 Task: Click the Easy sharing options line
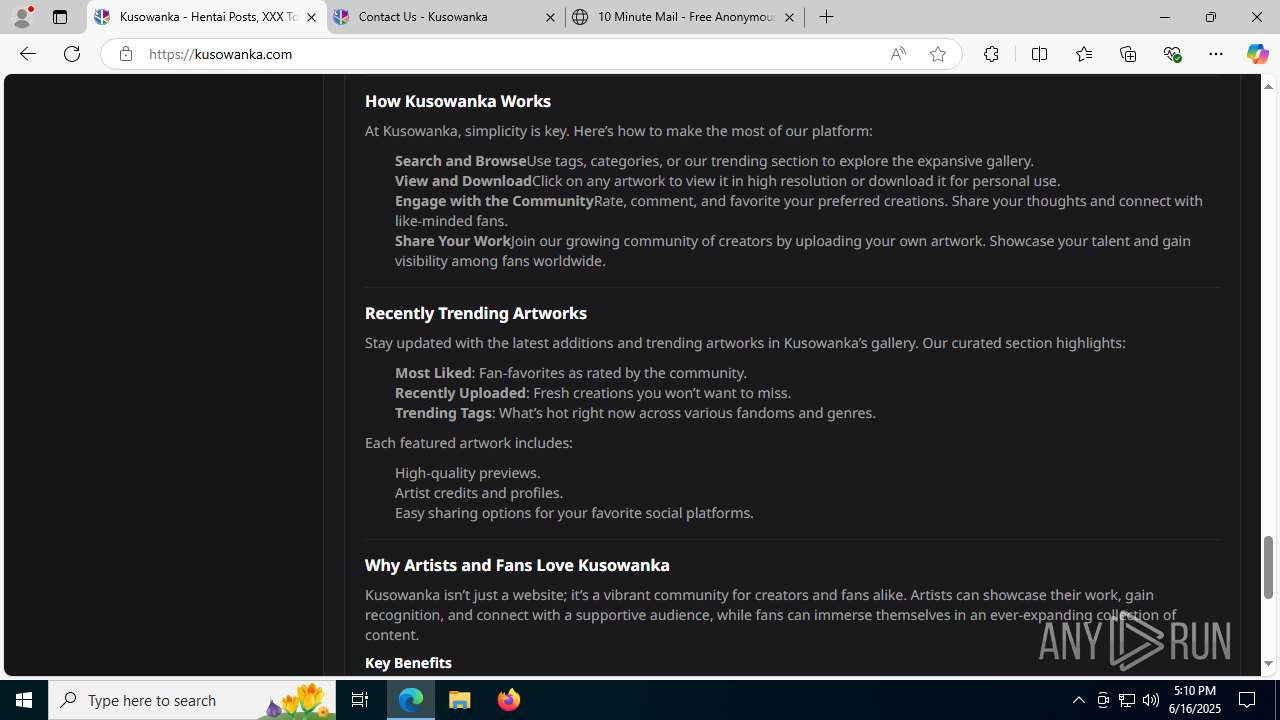click(574, 513)
